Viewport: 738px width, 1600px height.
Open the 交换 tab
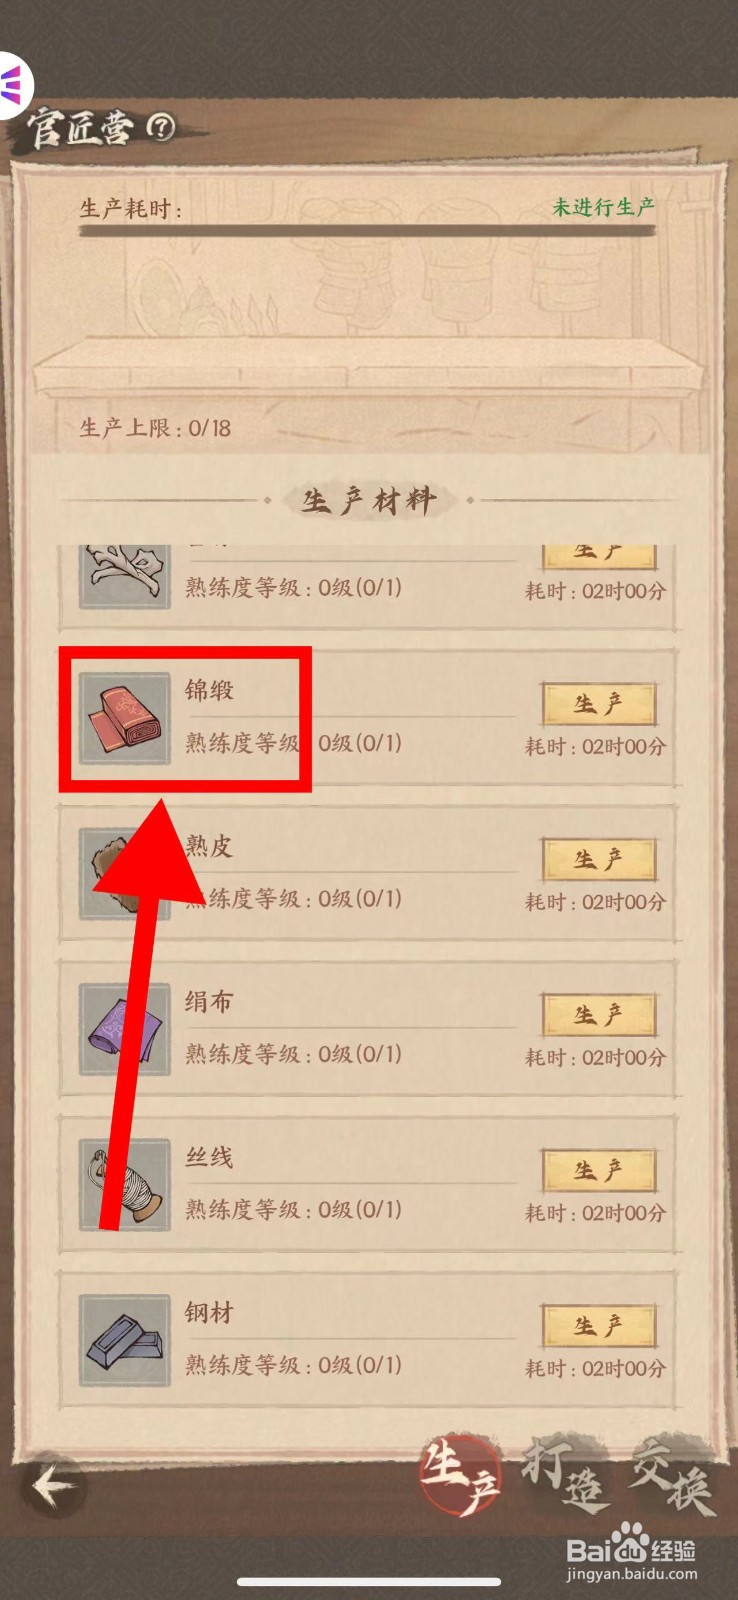(672, 1477)
